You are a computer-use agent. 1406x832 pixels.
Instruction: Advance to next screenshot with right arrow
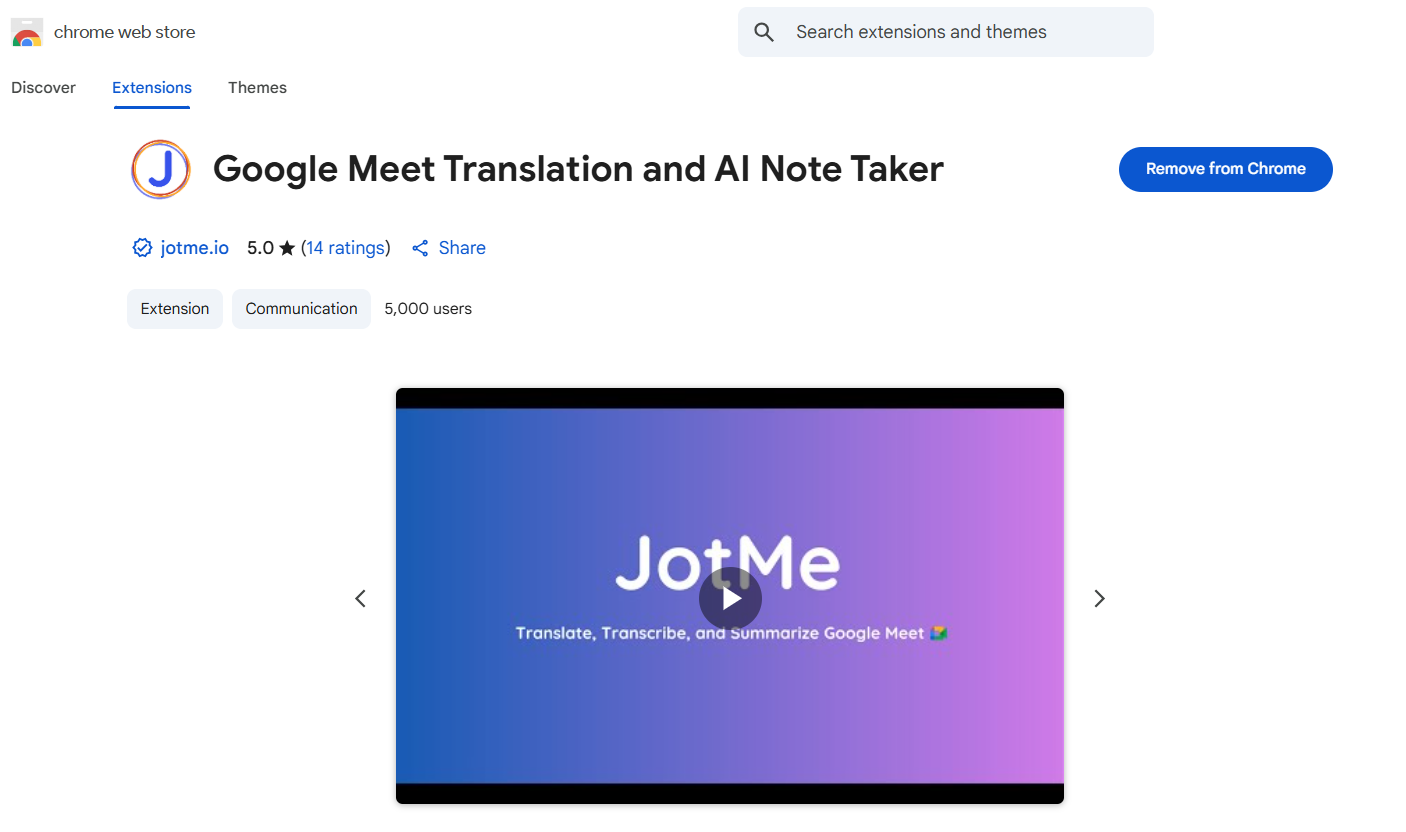[1099, 598]
